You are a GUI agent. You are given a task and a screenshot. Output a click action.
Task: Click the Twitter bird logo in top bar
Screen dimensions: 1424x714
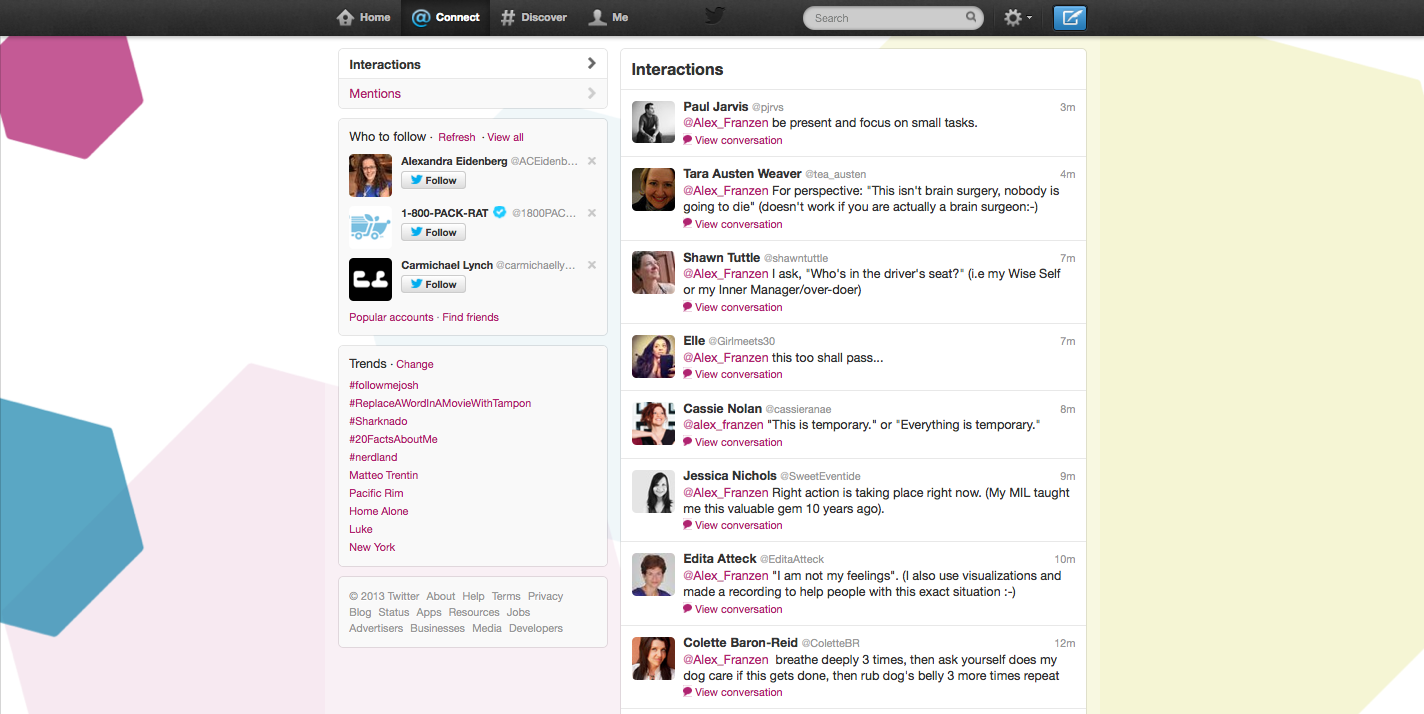714,16
